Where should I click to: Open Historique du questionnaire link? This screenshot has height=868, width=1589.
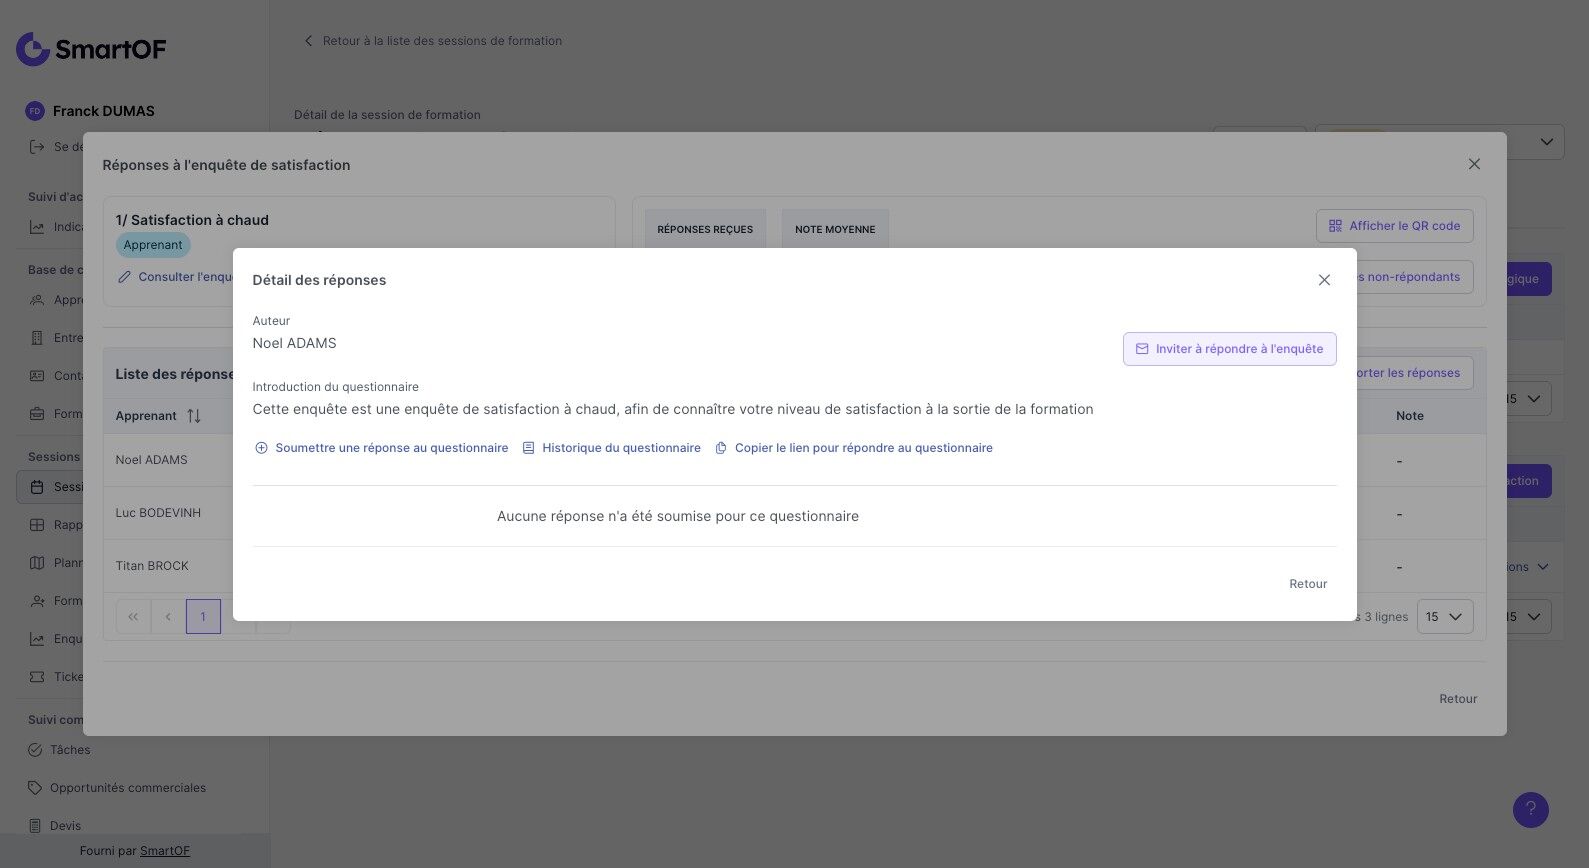tap(611, 448)
